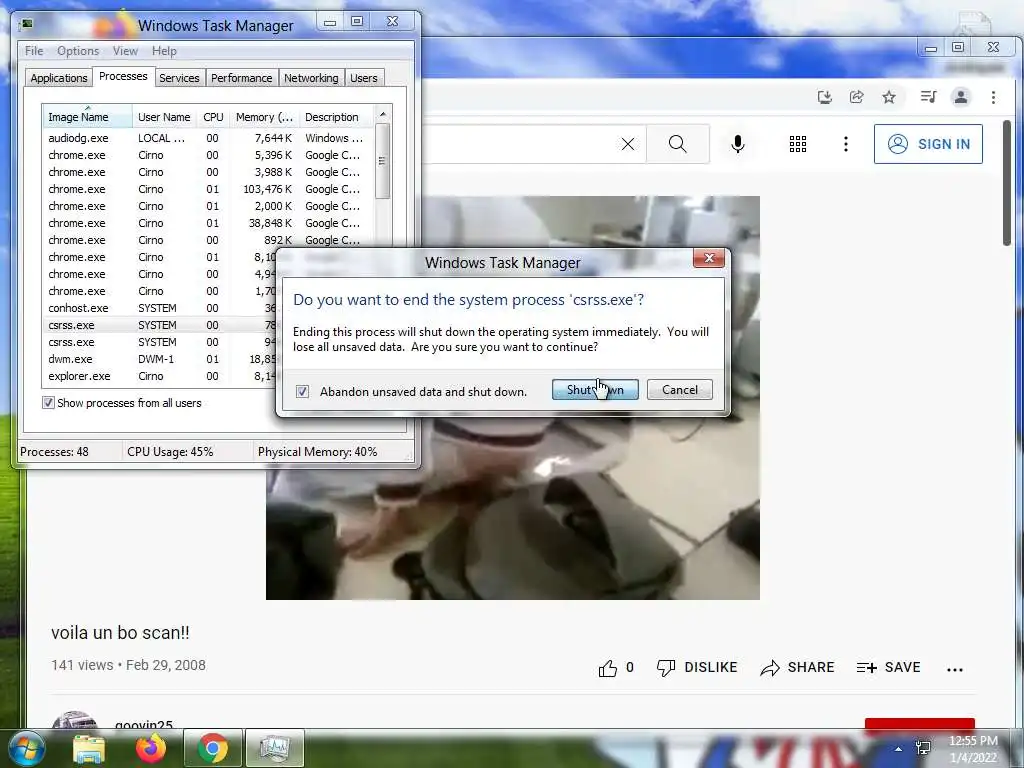Click the YouTube SIGN IN button
The height and width of the screenshot is (768, 1024).
tap(928, 144)
